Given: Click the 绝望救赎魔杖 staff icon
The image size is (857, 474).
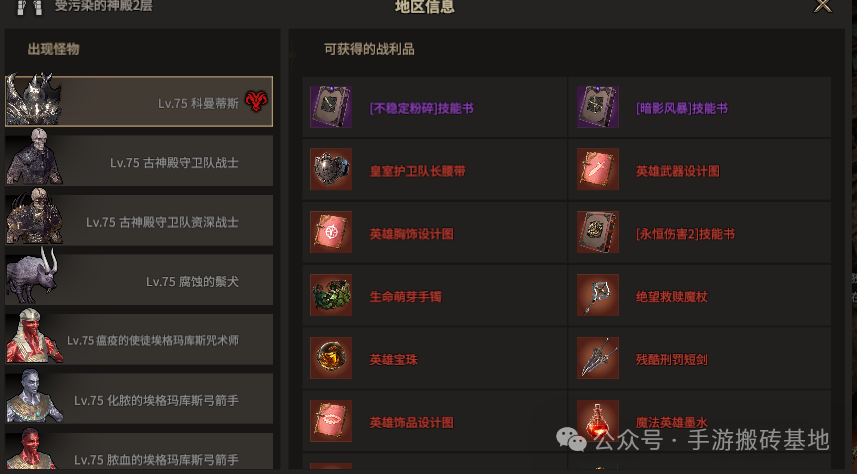Looking at the screenshot, I should tap(598, 295).
